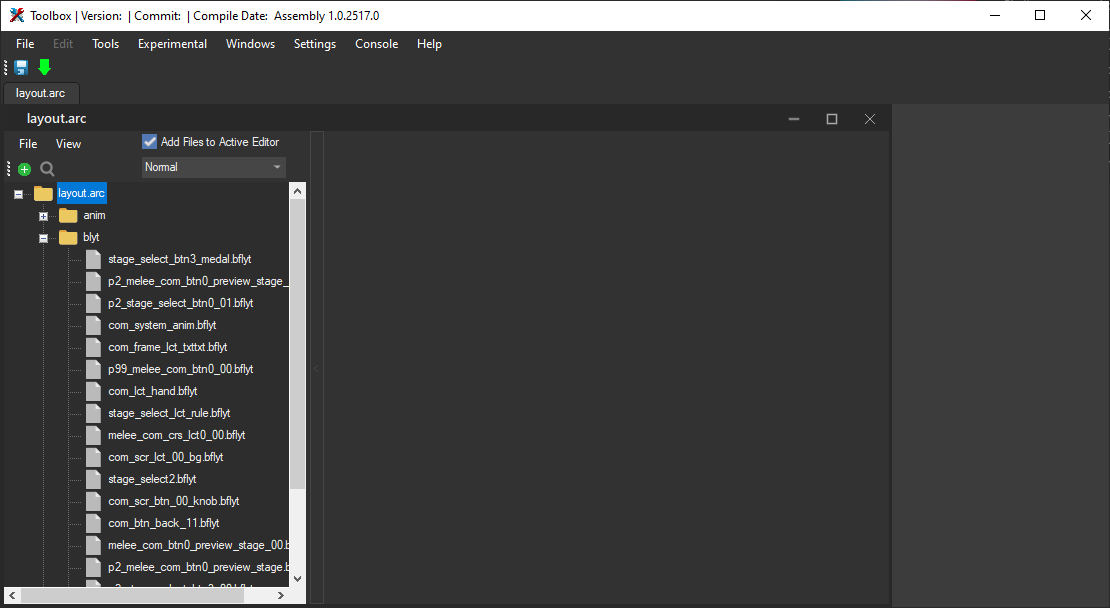Open the Normal dropdown list

point(214,167)
